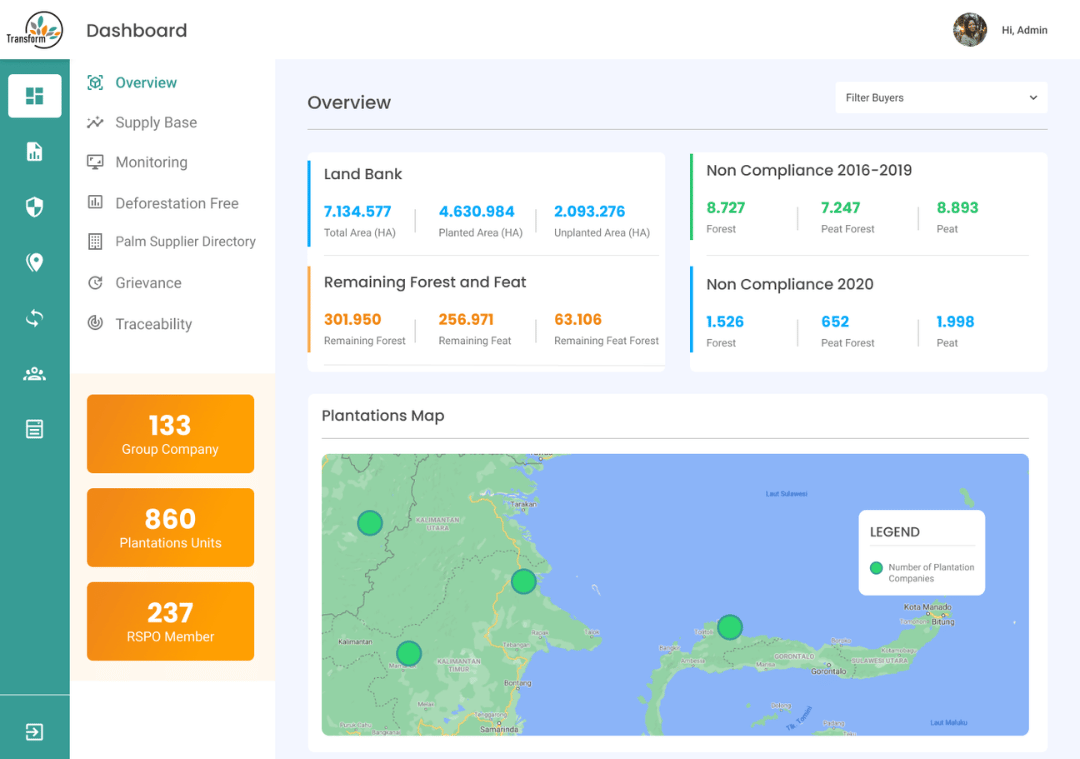Select the people group icon in sidebar
This screenshot has height=759, width=1080.
pos(35,374)
